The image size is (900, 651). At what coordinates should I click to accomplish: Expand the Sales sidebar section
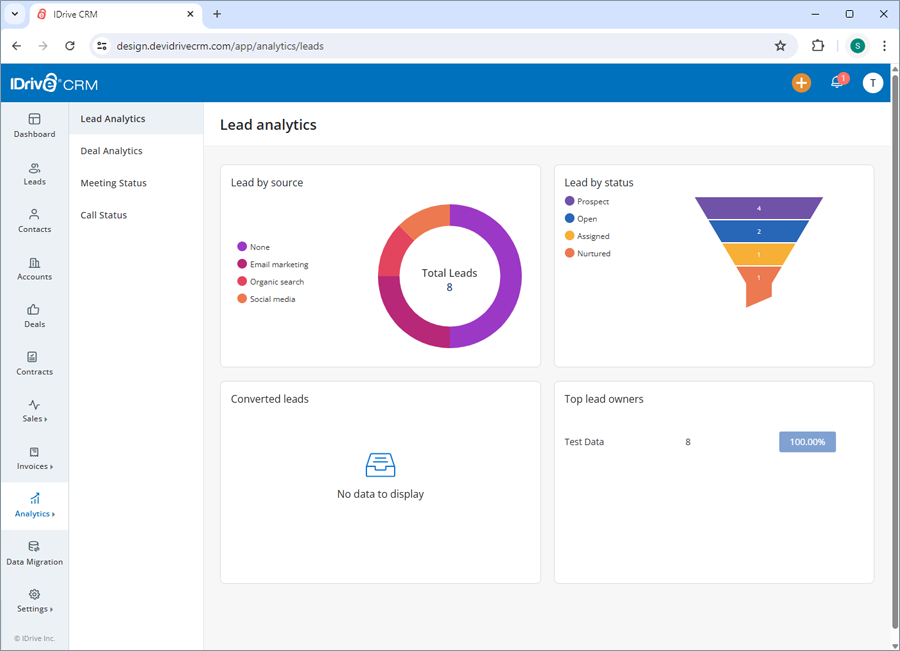(34, 412)
